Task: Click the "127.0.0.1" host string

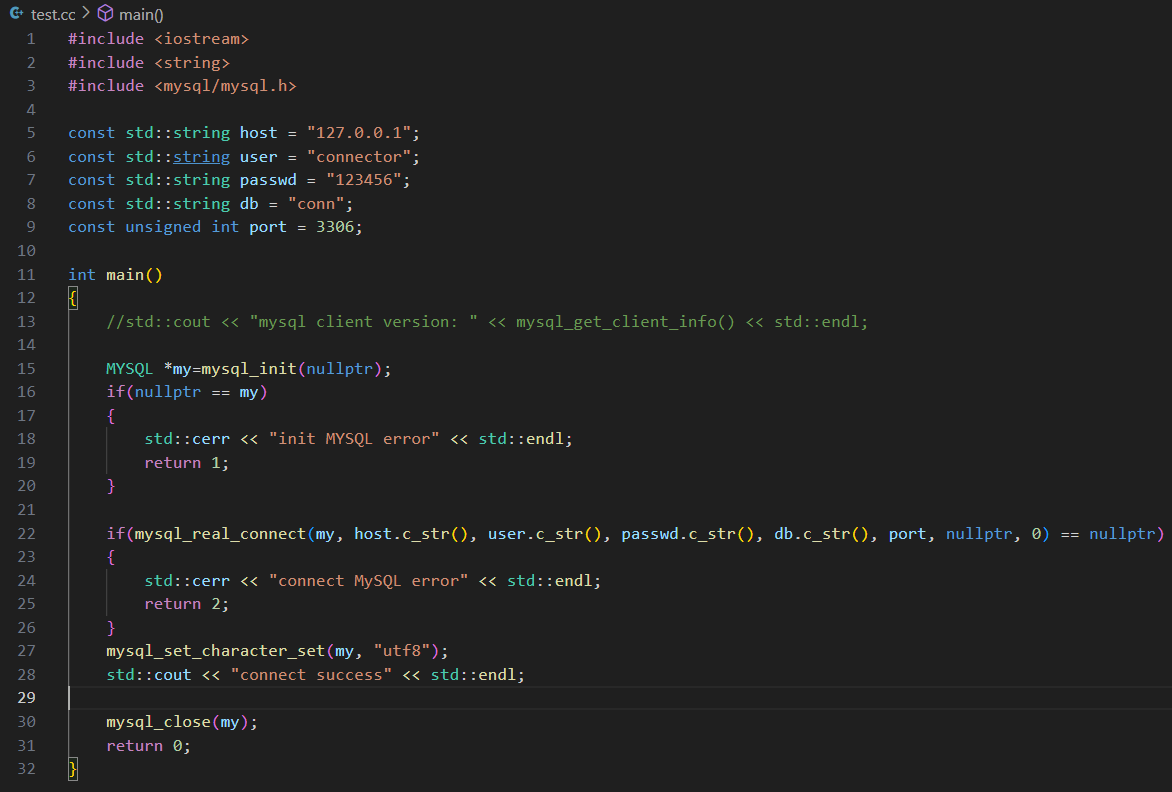Action: click(359, 133)
